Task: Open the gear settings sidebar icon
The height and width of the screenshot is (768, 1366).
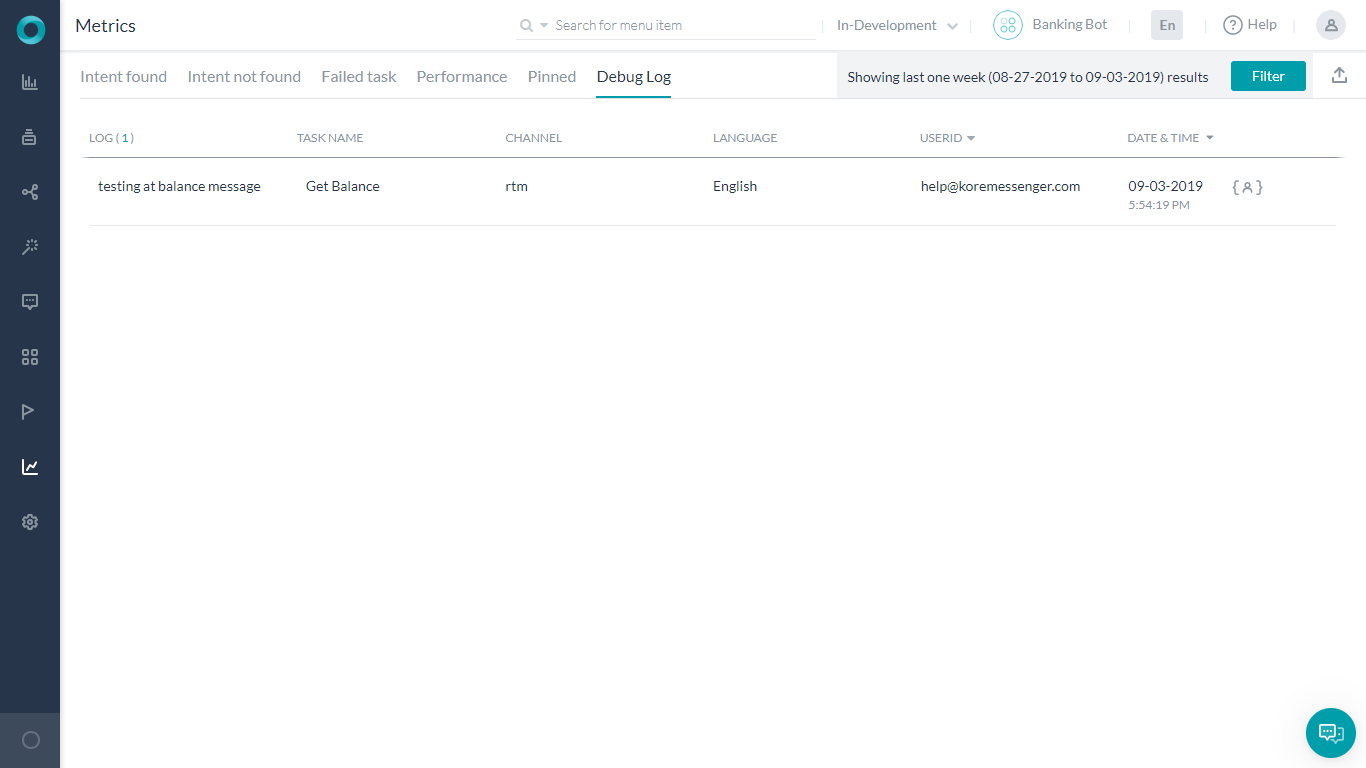Action: 30,522
